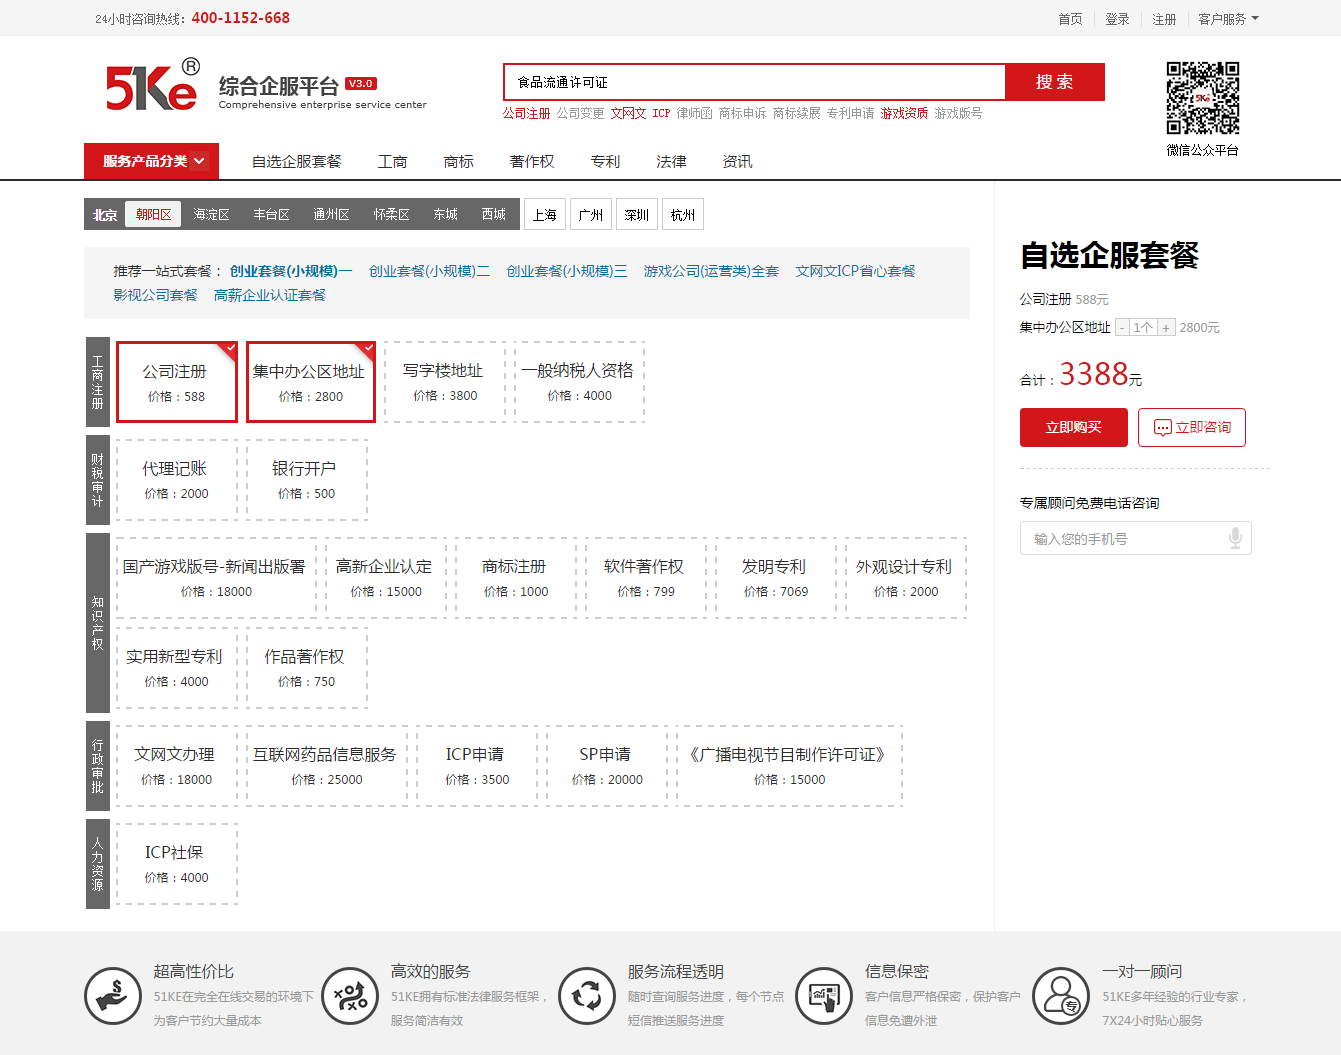
Task: Open the 专利 nav item
Action: (x=605, y=161)
